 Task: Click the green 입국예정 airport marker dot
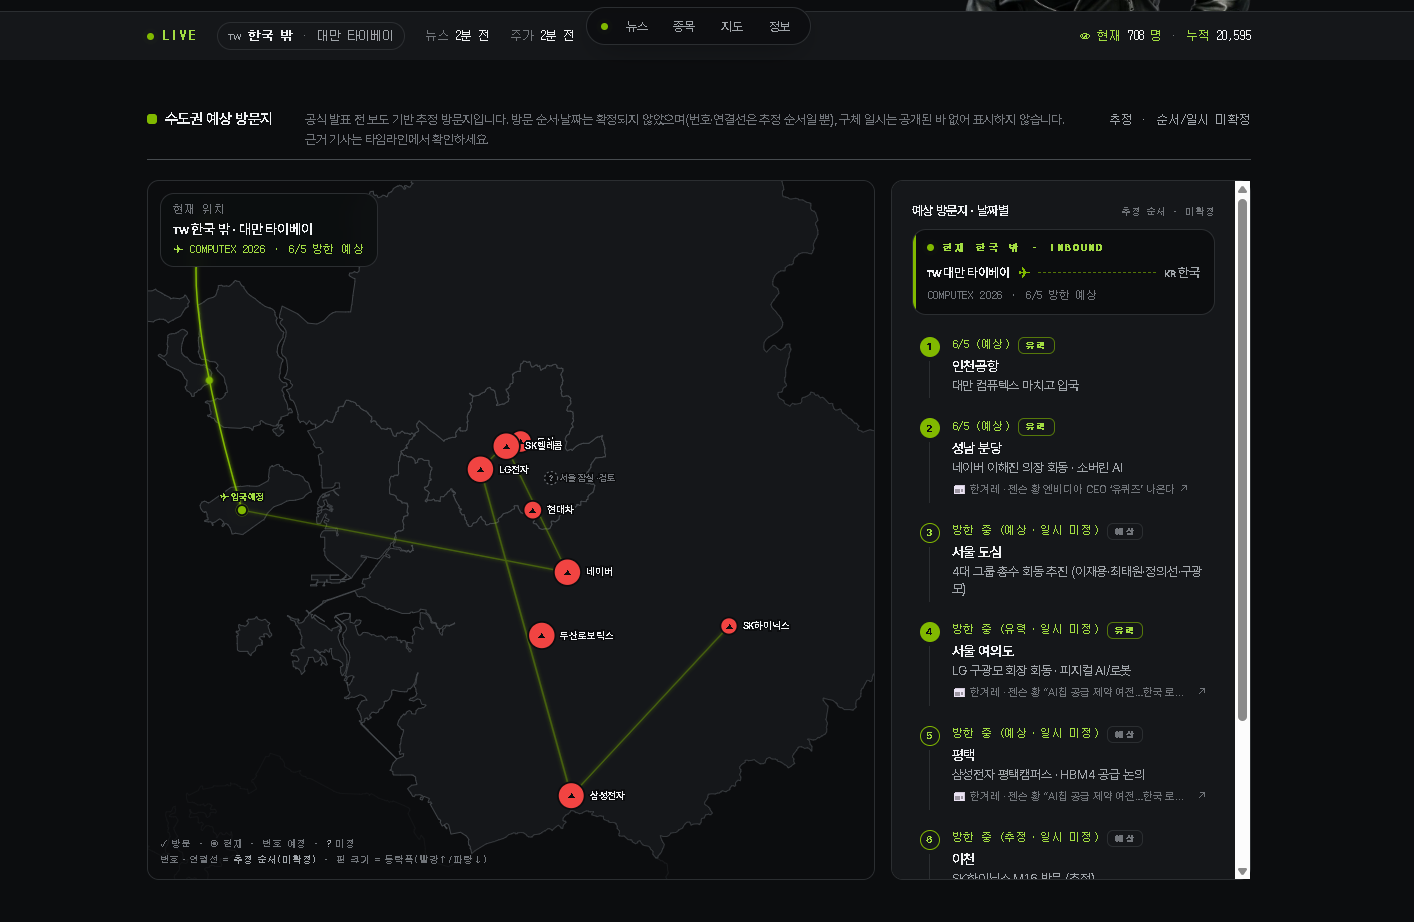pos(242,510)
